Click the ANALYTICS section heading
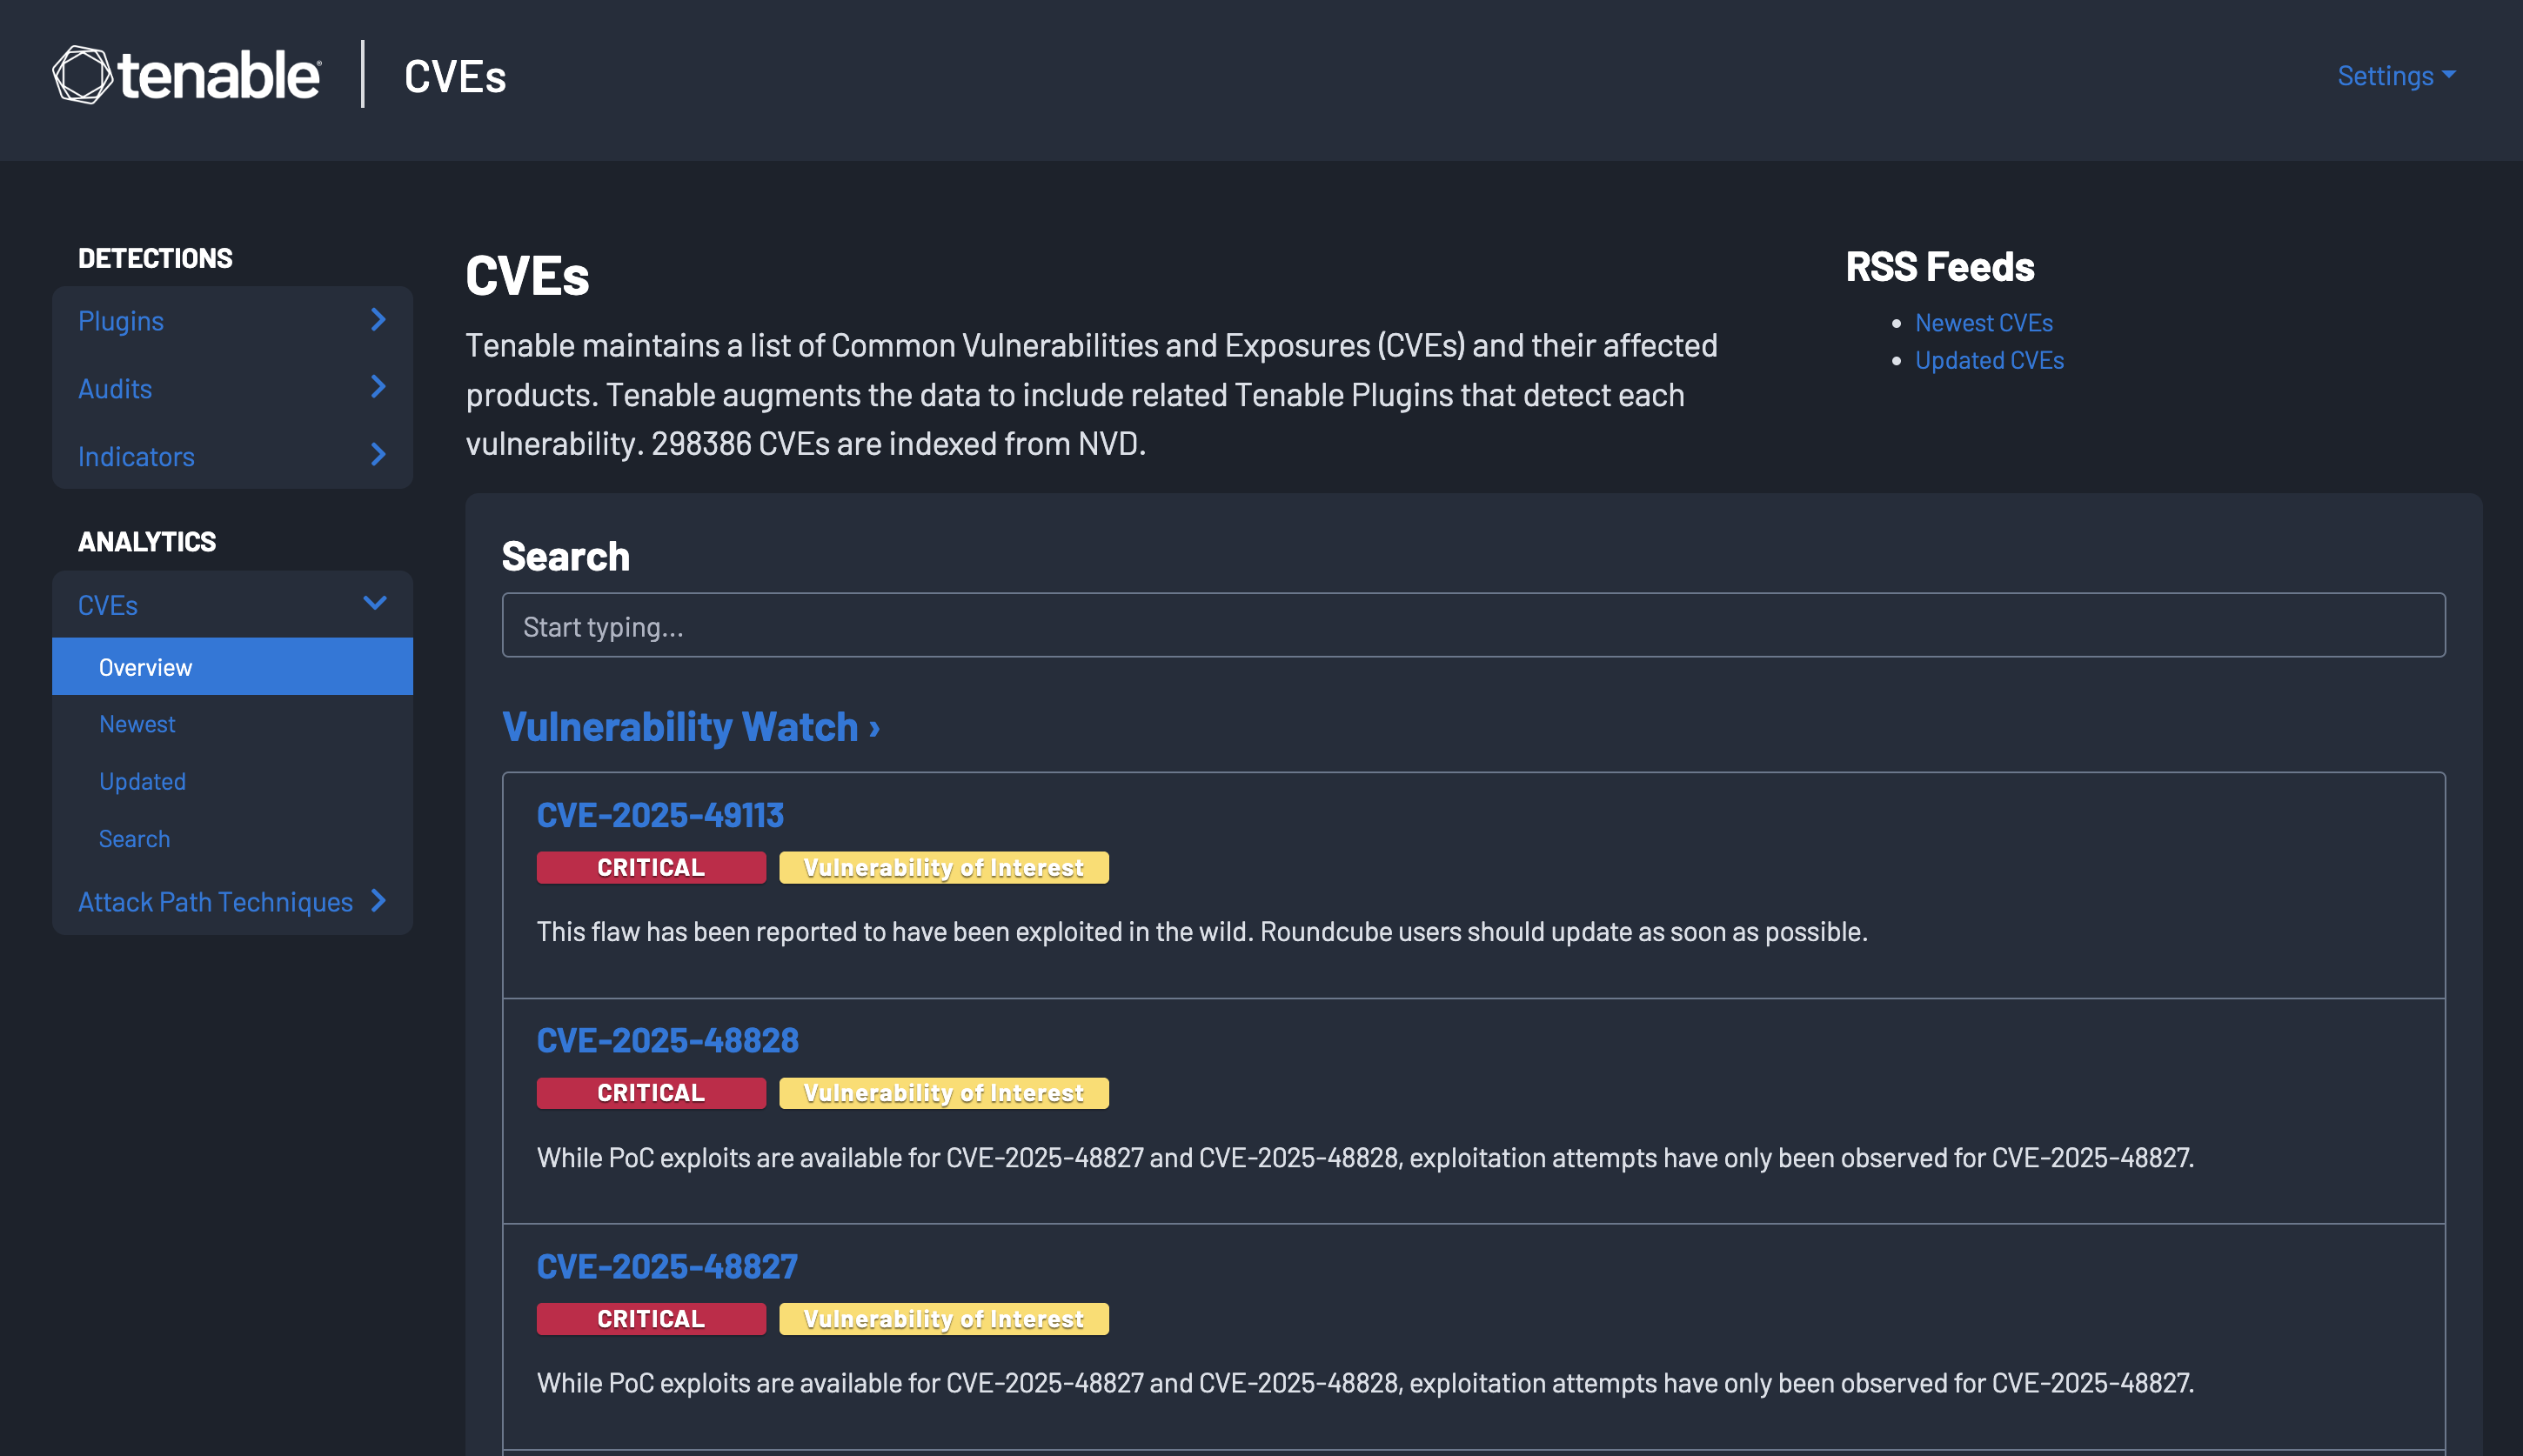2523x1456 pixels. (x=147, y=542)
